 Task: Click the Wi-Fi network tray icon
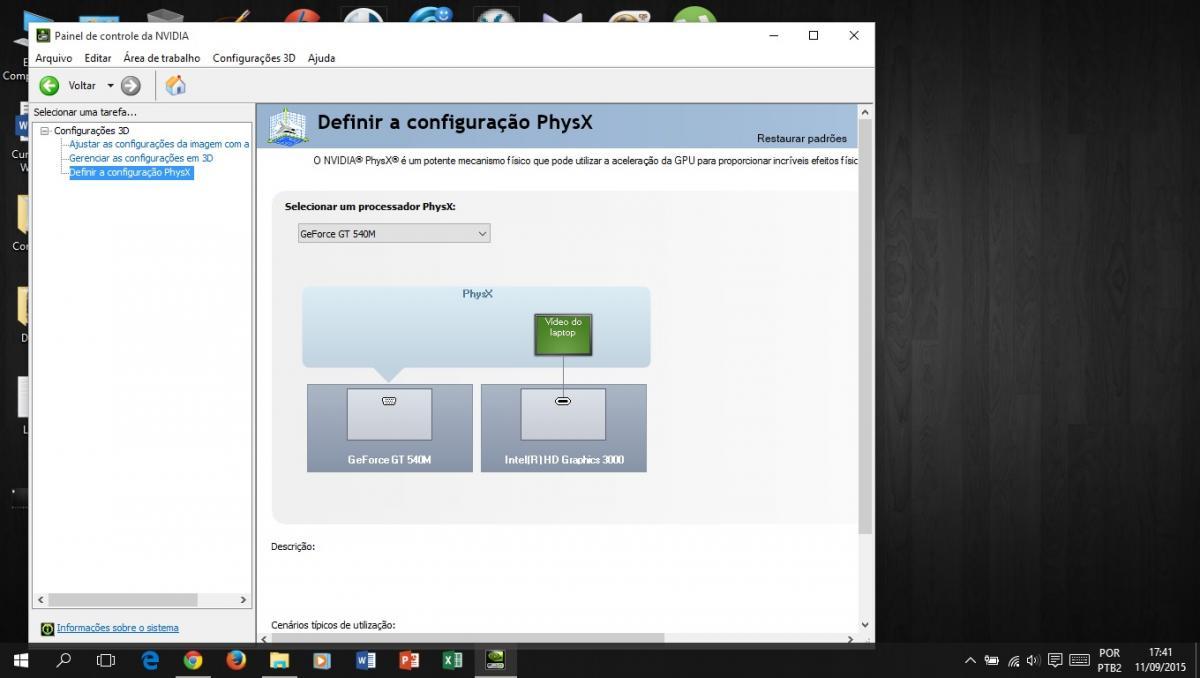coord(1013,661)
